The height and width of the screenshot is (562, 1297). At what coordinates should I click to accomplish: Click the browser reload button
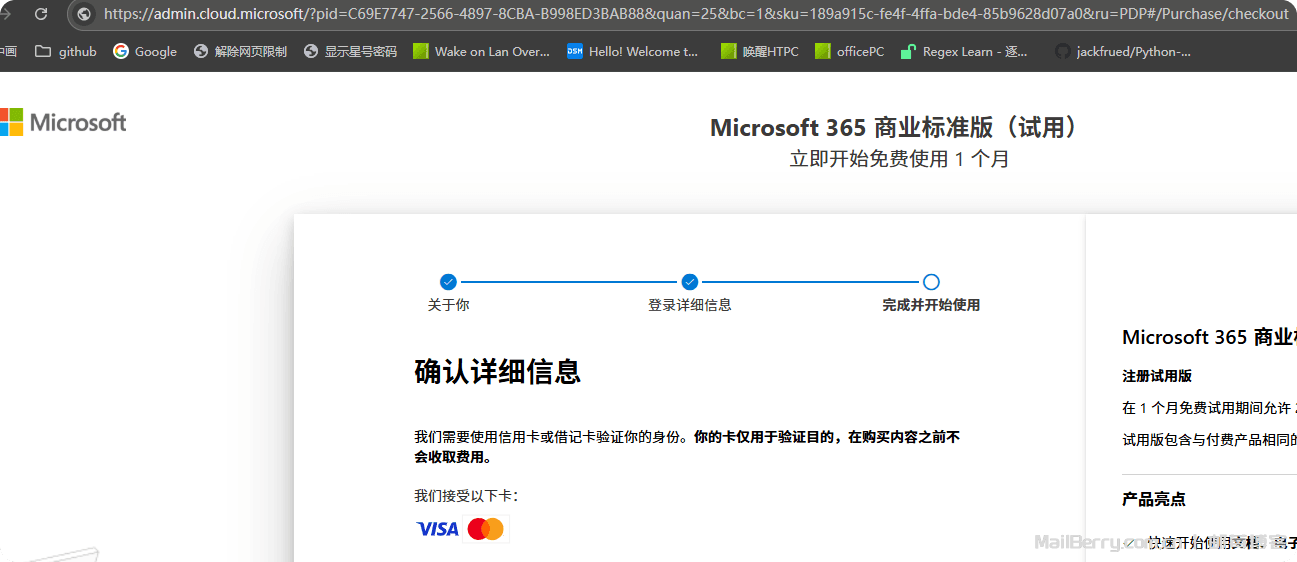coord(41,14)
